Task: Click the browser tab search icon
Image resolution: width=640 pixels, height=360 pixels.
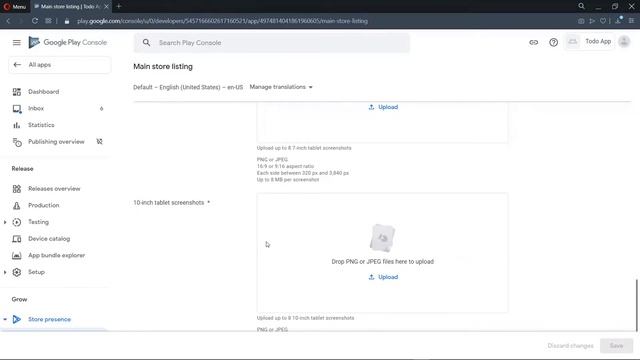Action: 581,6
